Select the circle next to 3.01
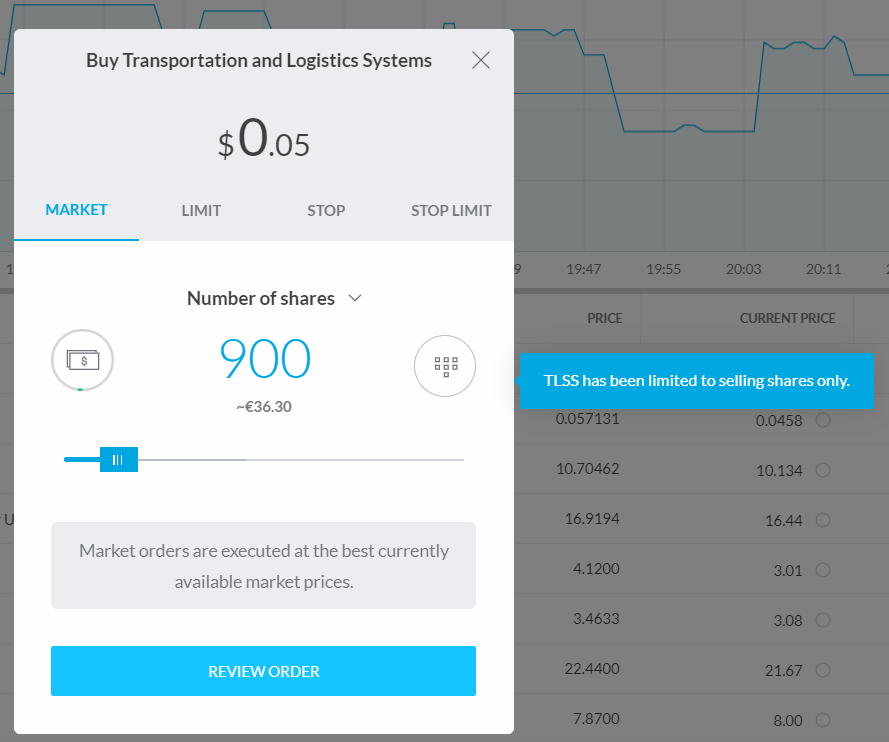 tap(823, 570)
